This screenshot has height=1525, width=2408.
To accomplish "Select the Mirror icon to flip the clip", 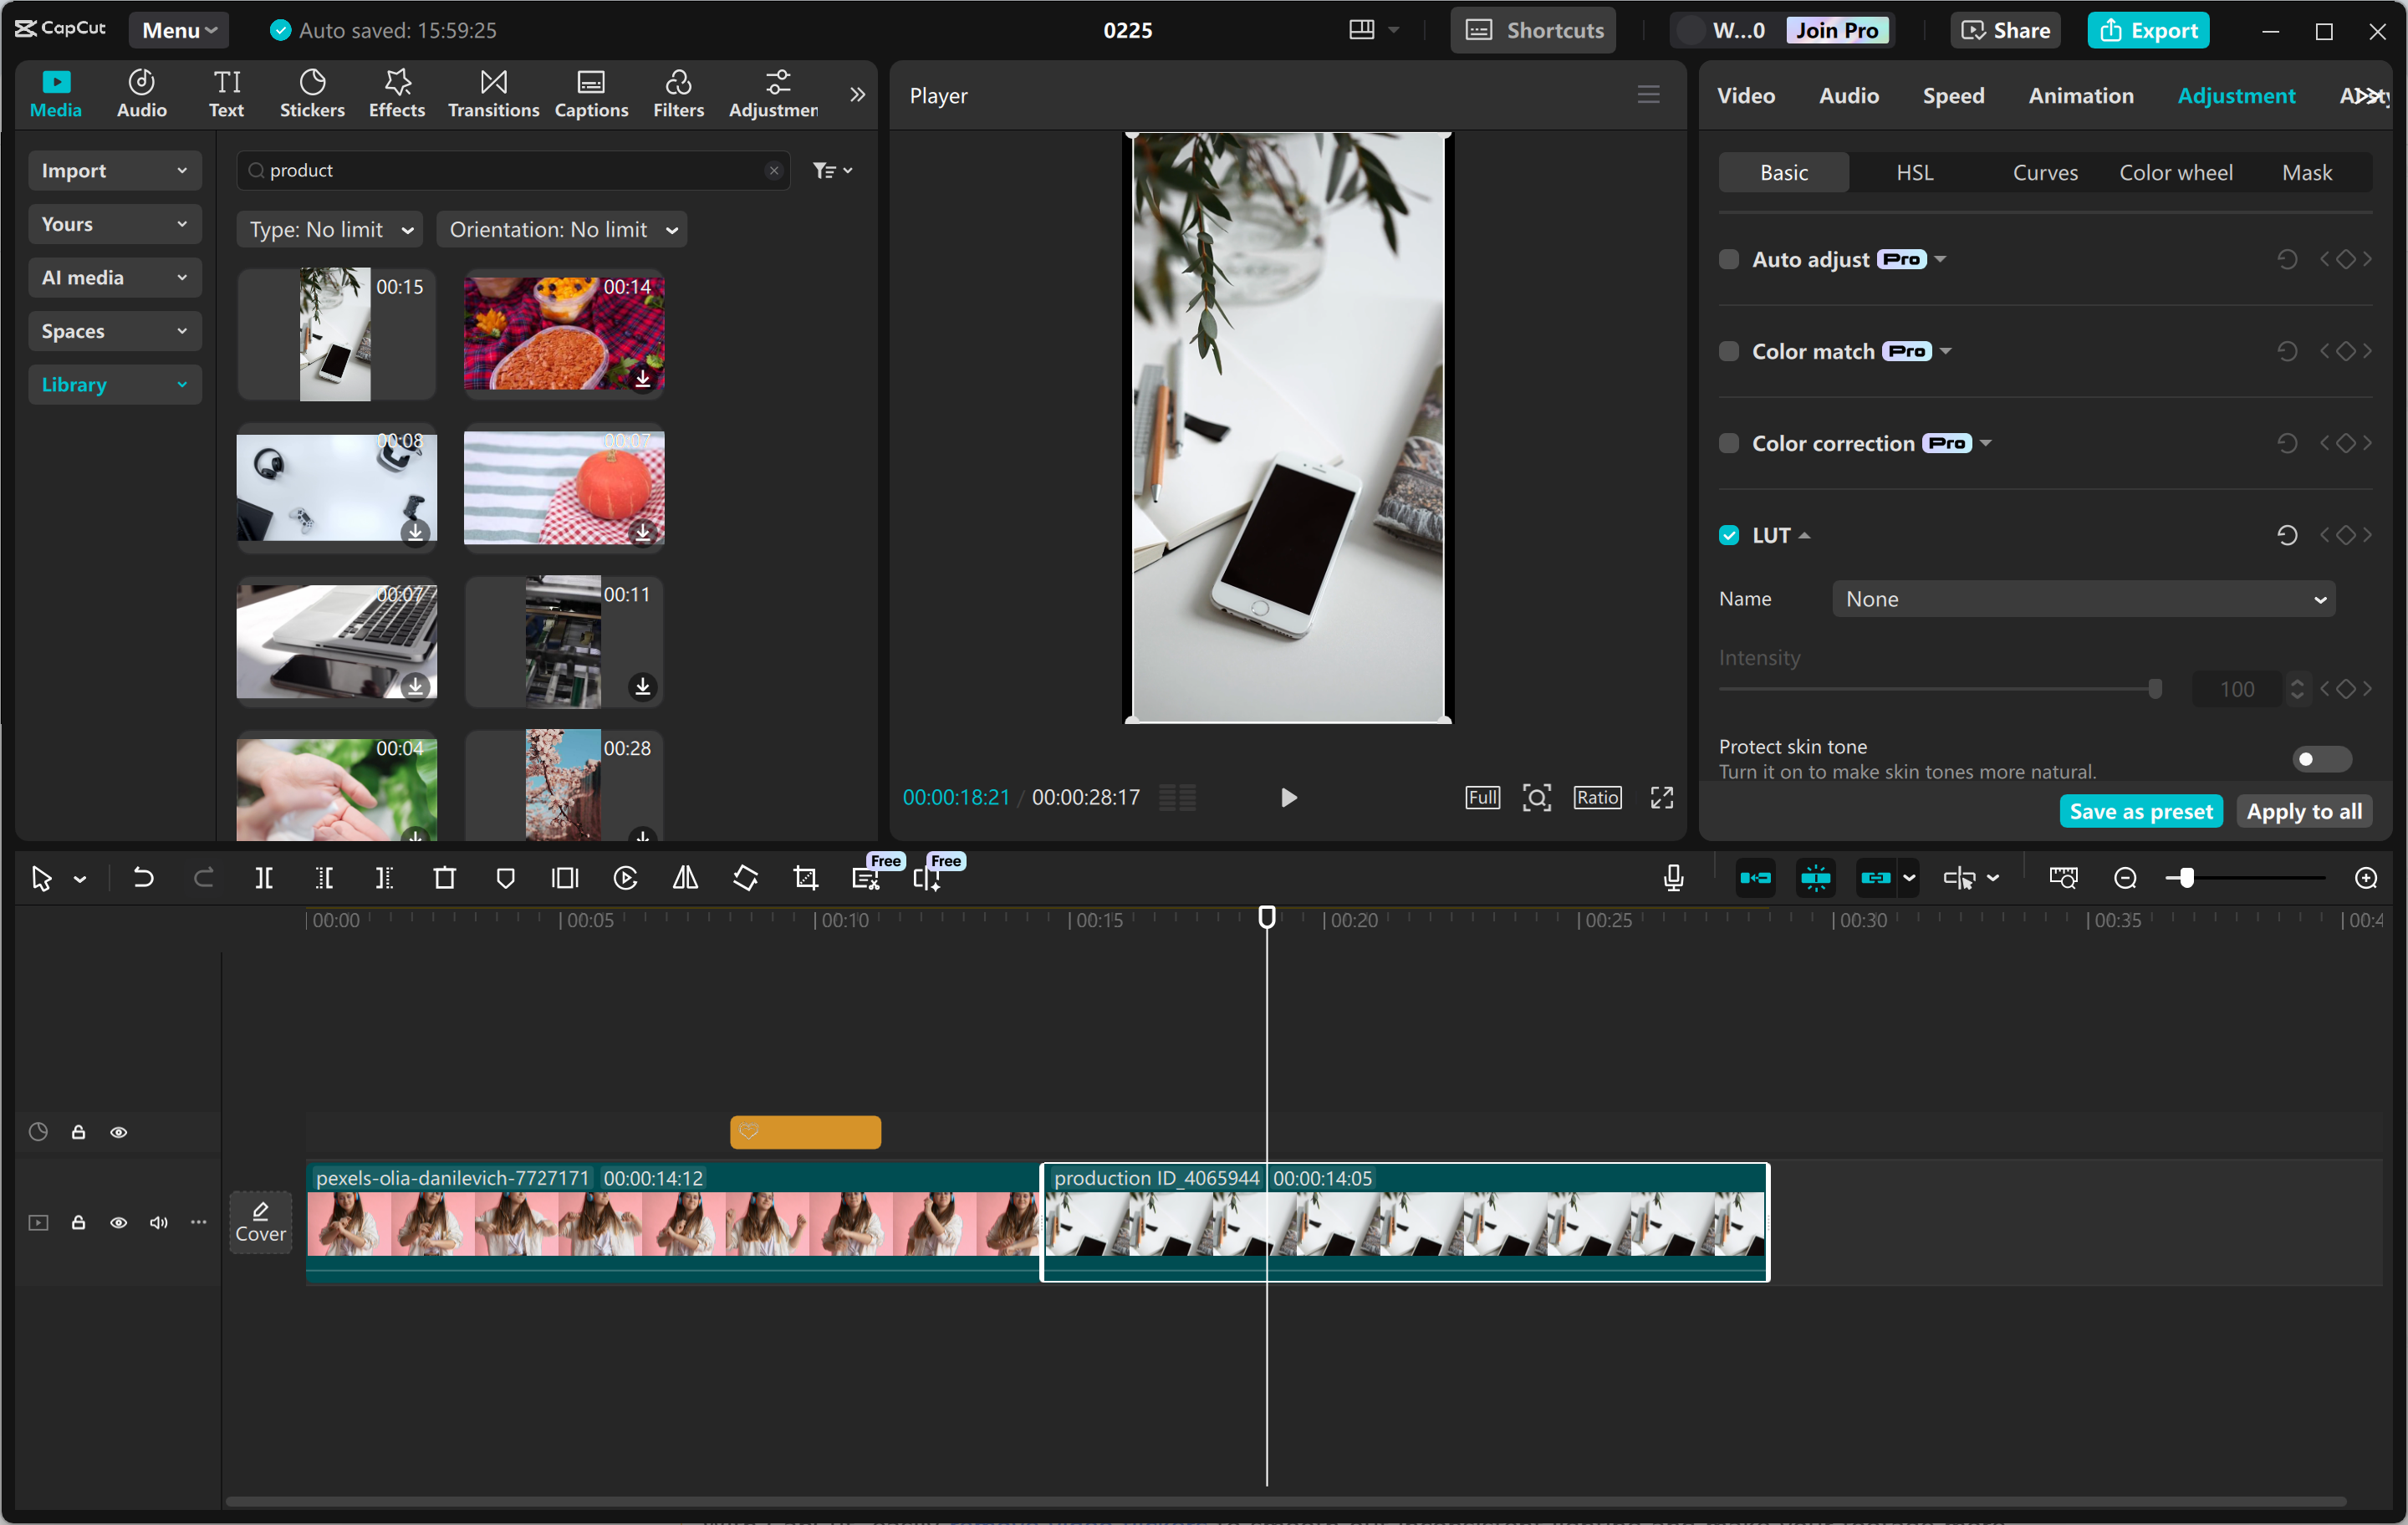I will click(x=685, y=878).
